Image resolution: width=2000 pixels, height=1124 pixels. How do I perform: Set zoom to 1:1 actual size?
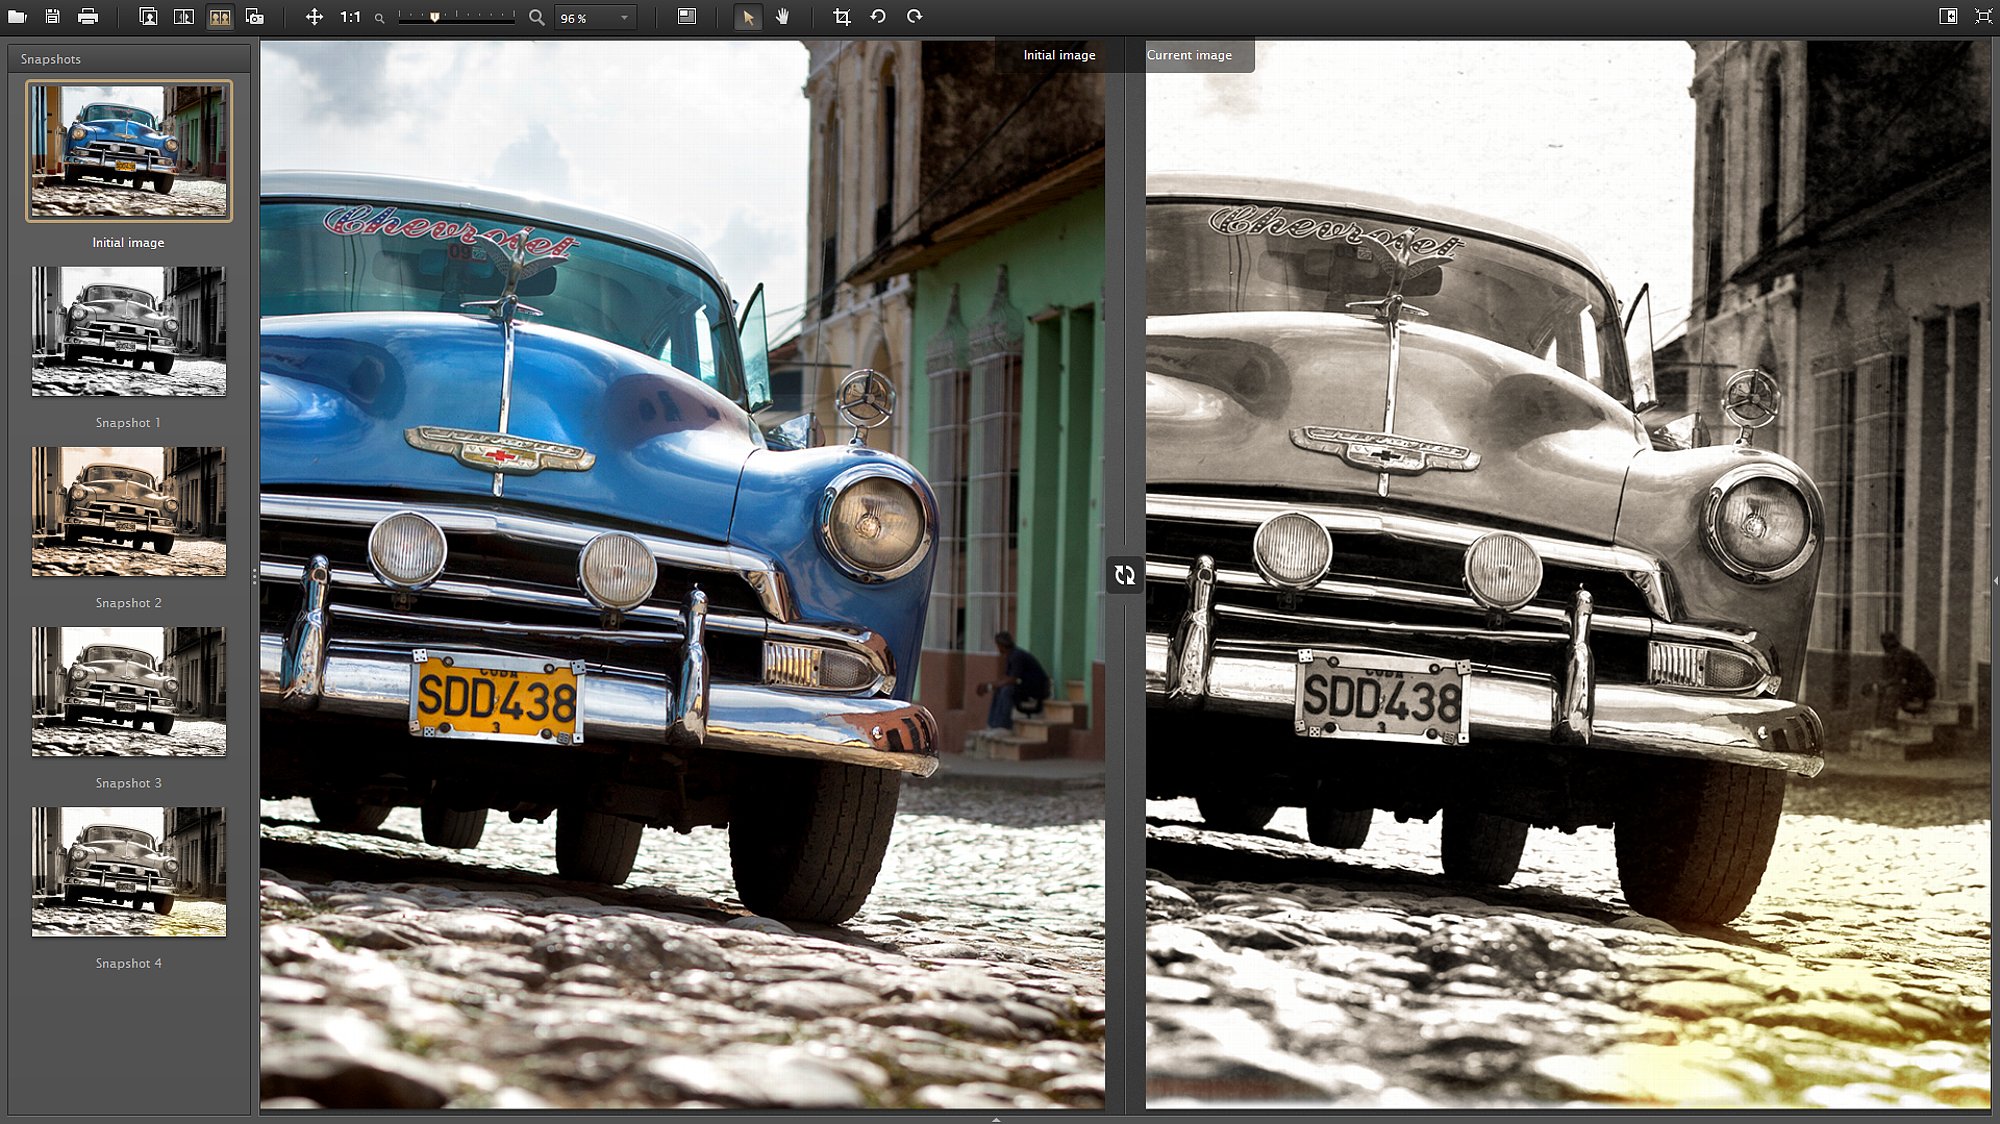[350, 17]
